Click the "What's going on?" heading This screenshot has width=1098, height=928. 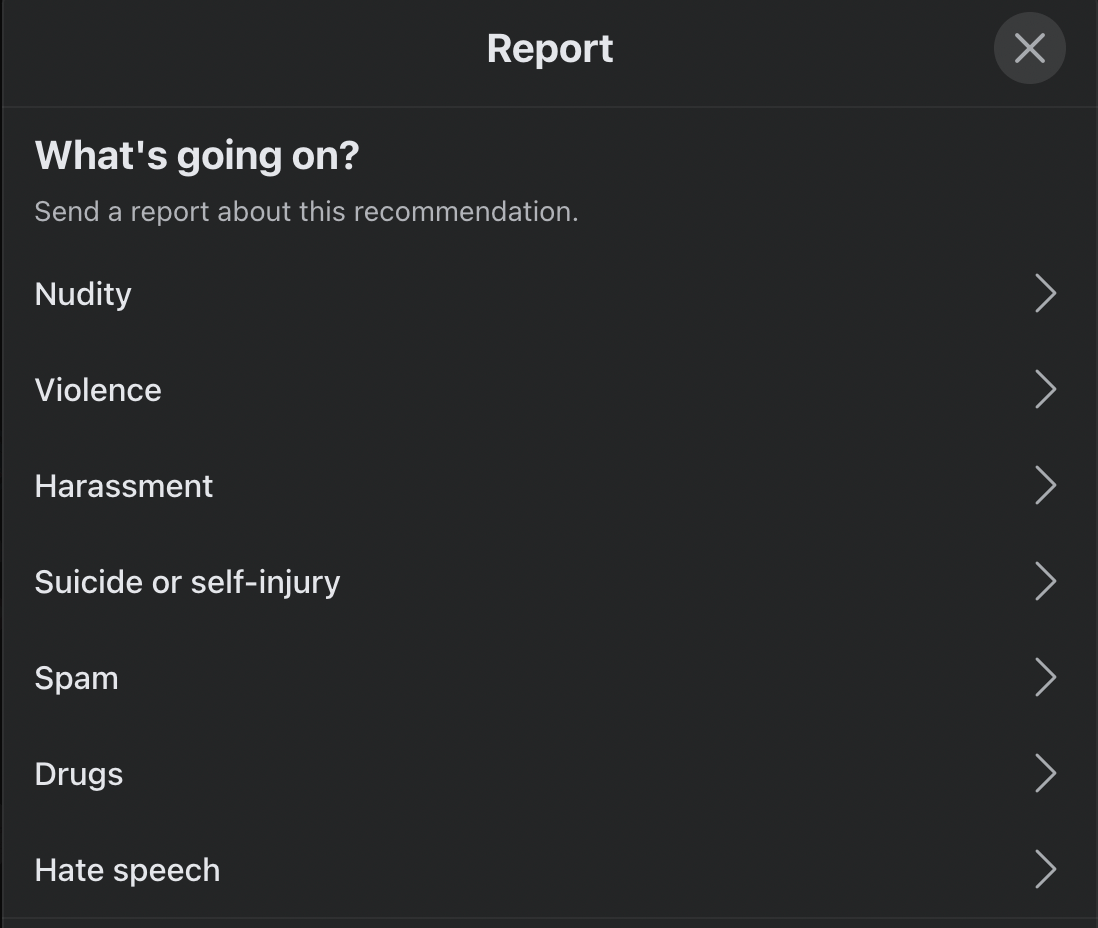pos(196,156)
